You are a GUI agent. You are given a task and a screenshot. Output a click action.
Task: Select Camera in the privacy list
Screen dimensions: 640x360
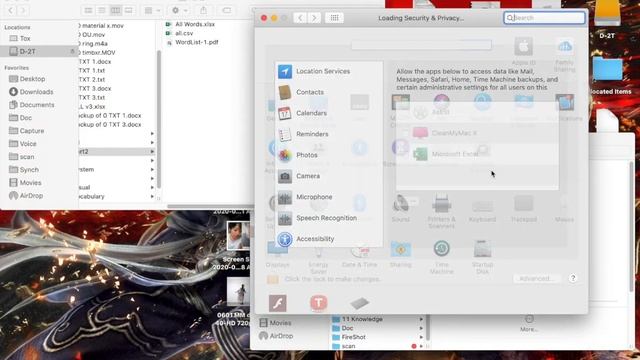329,176
